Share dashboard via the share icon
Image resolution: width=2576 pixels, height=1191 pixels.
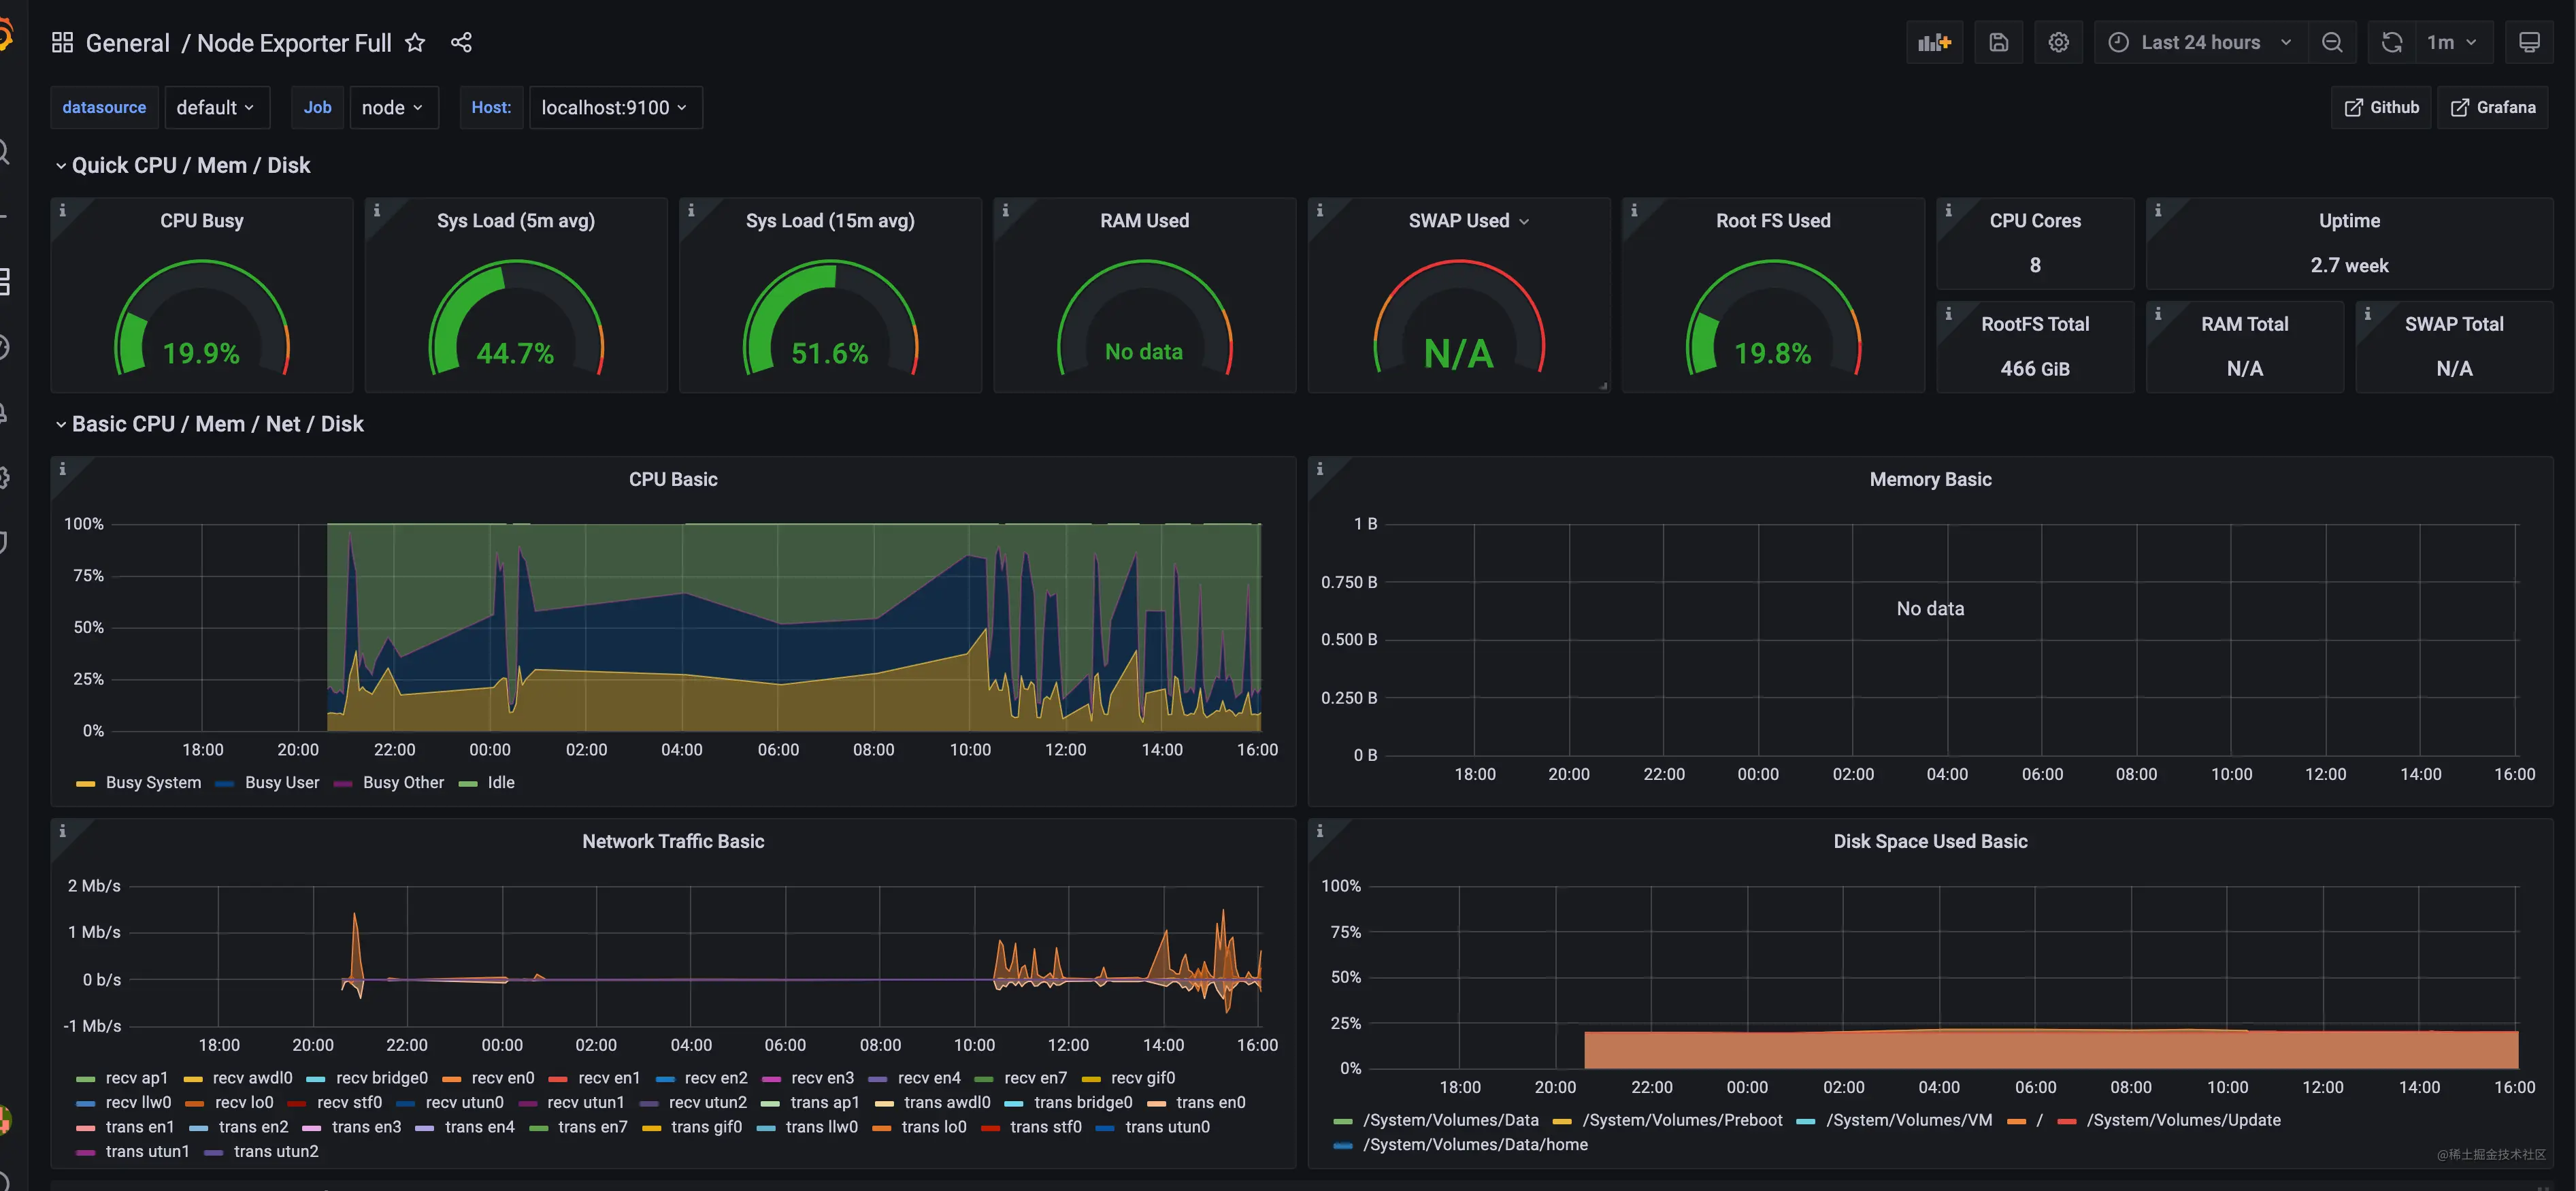click(461, 43)
